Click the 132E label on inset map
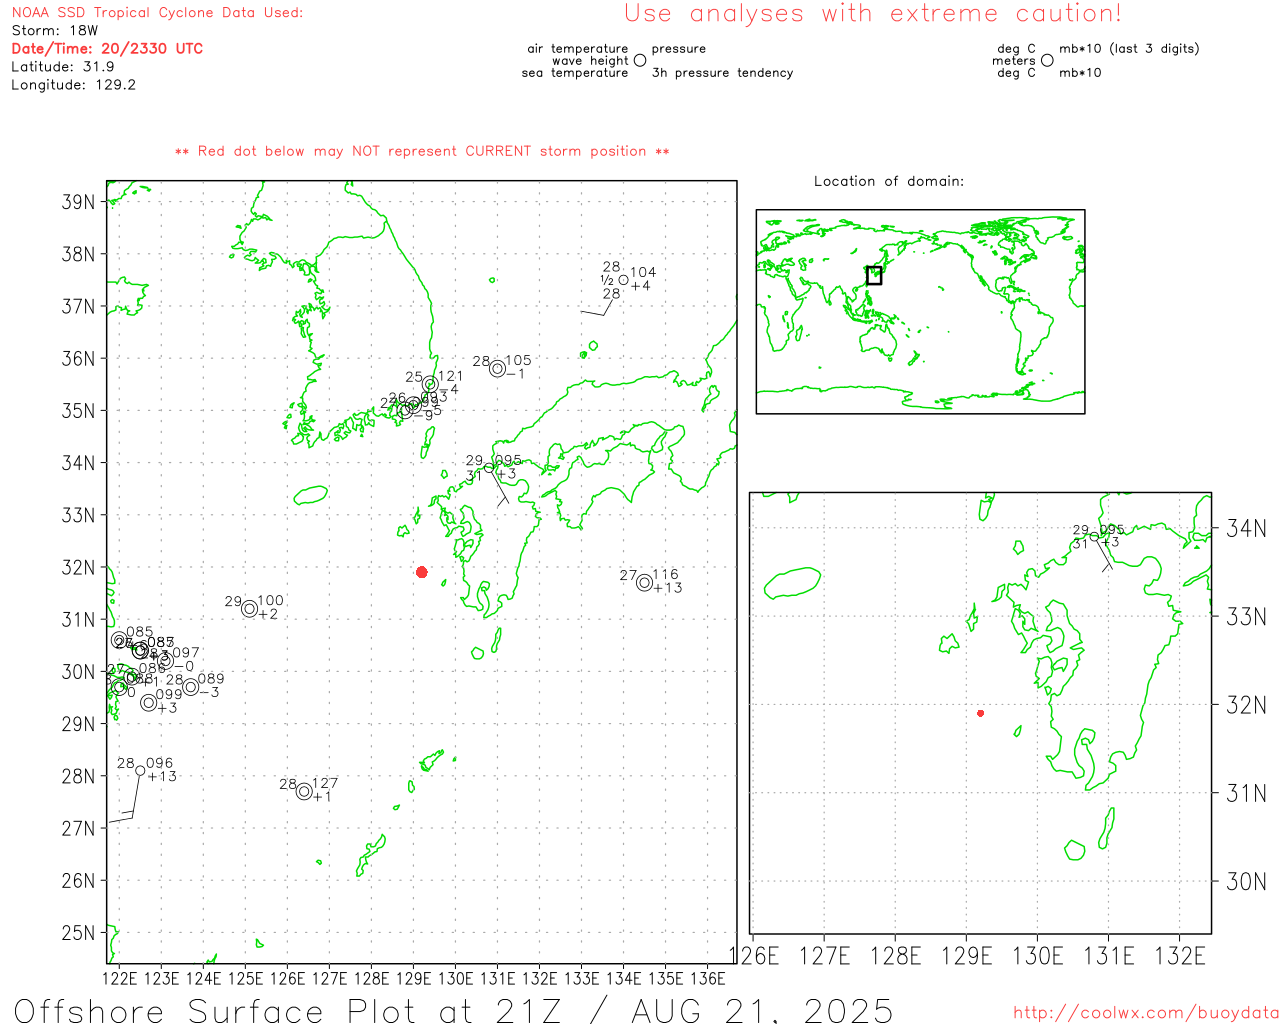 point(1180,956)
